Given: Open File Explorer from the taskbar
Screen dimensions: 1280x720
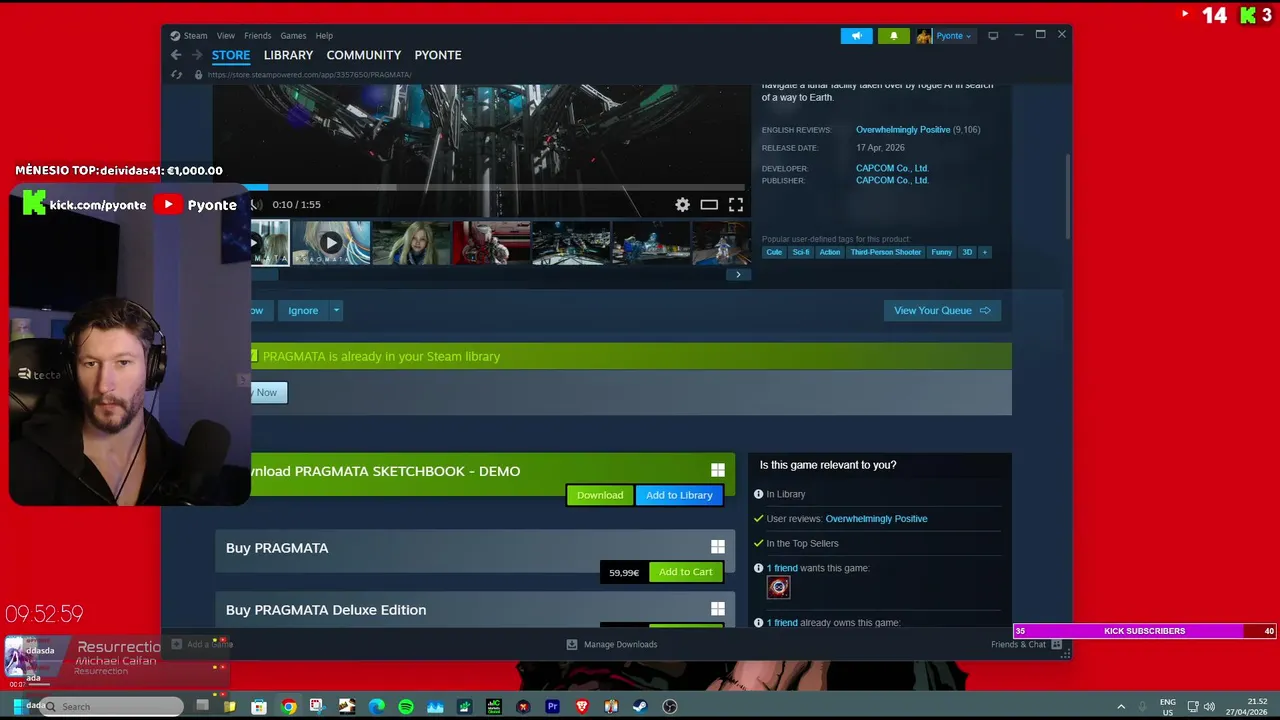Looking at the screenshot, I should 230,707.
